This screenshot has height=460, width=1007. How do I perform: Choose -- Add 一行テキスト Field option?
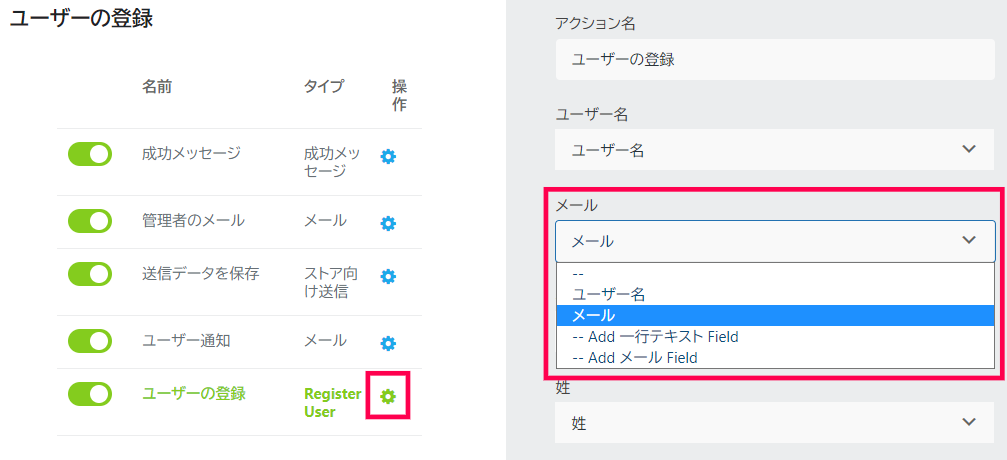(775, 336)
